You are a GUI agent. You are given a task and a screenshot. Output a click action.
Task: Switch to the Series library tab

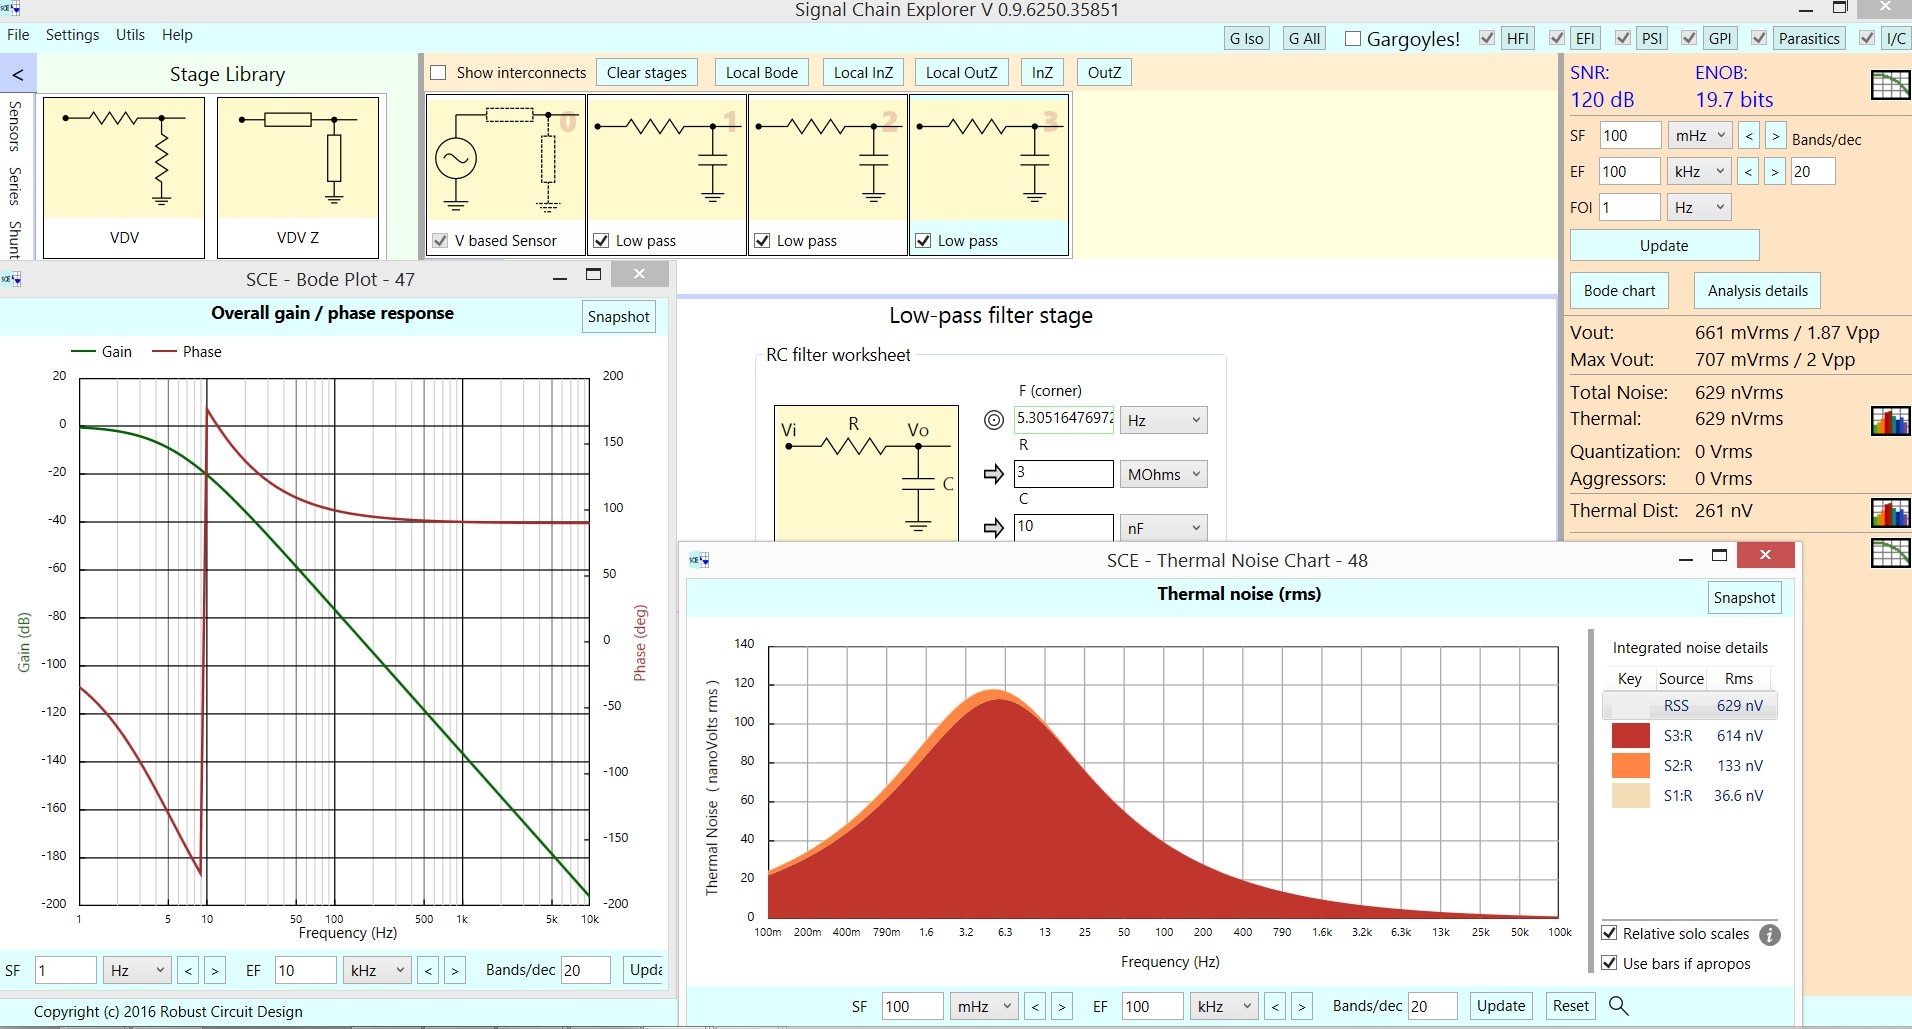tap(14, 186)
